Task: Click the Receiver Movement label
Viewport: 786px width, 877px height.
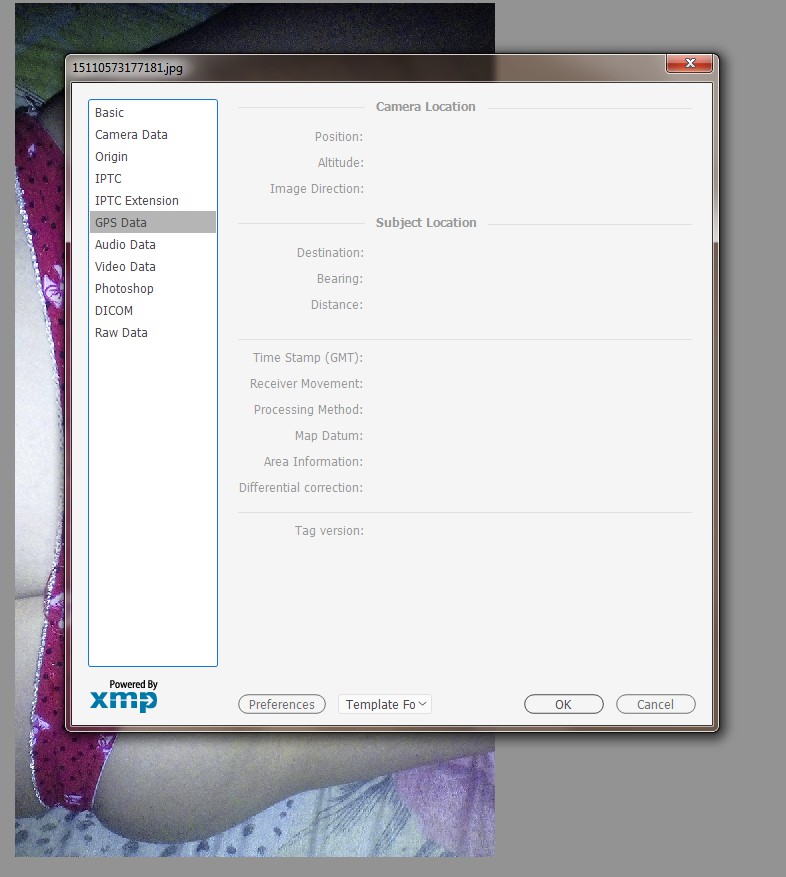Action: tap(306, 384)
